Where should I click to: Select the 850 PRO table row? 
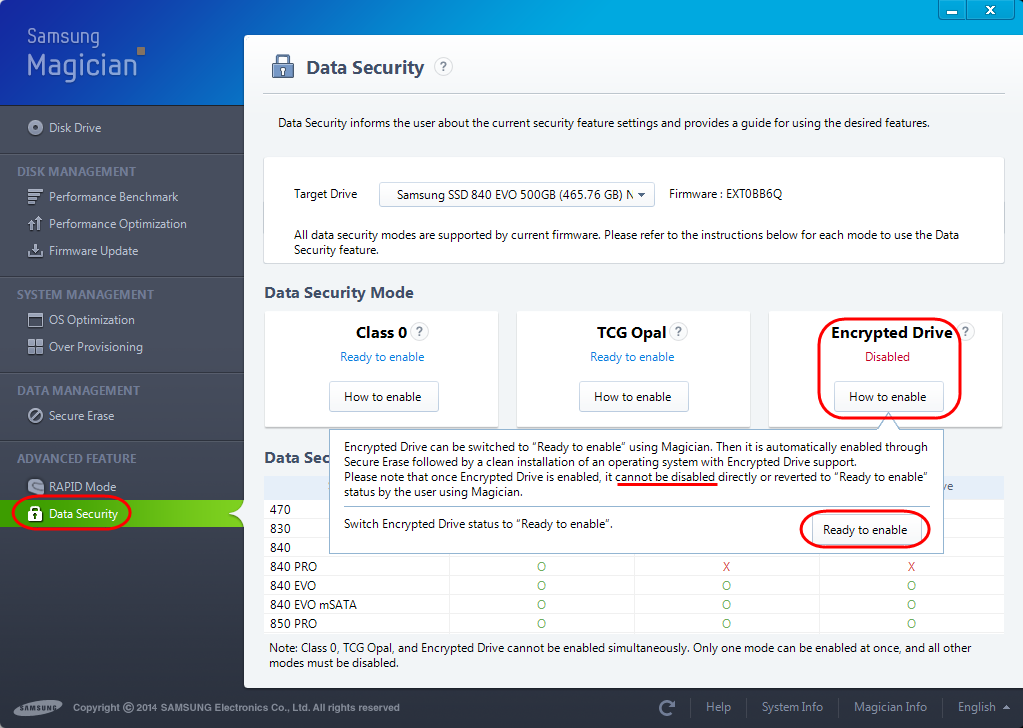pos(634,624)
